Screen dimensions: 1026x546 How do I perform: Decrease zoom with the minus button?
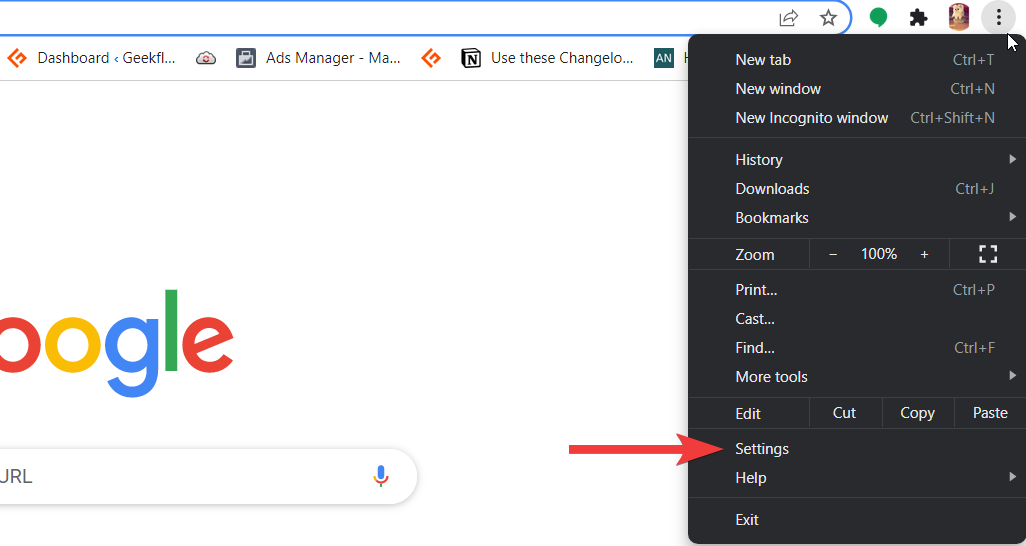click(833, 254)
